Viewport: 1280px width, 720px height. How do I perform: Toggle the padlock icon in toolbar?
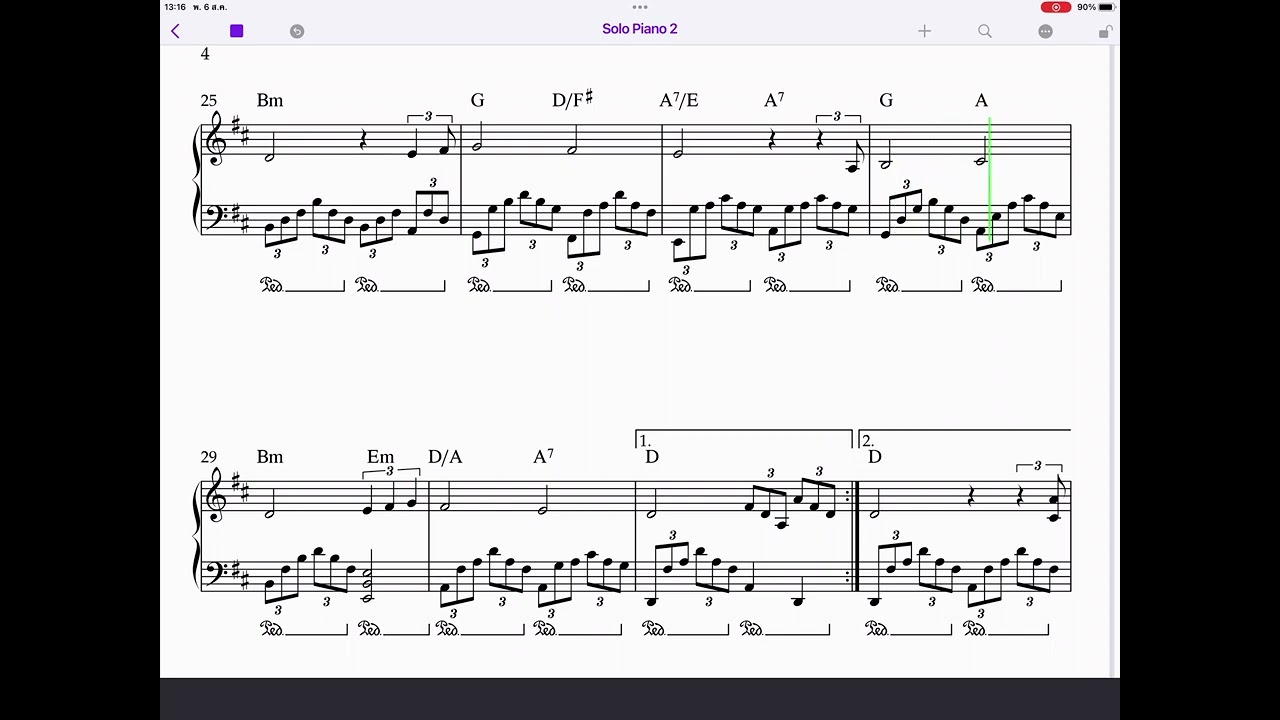coord(1104,31)
